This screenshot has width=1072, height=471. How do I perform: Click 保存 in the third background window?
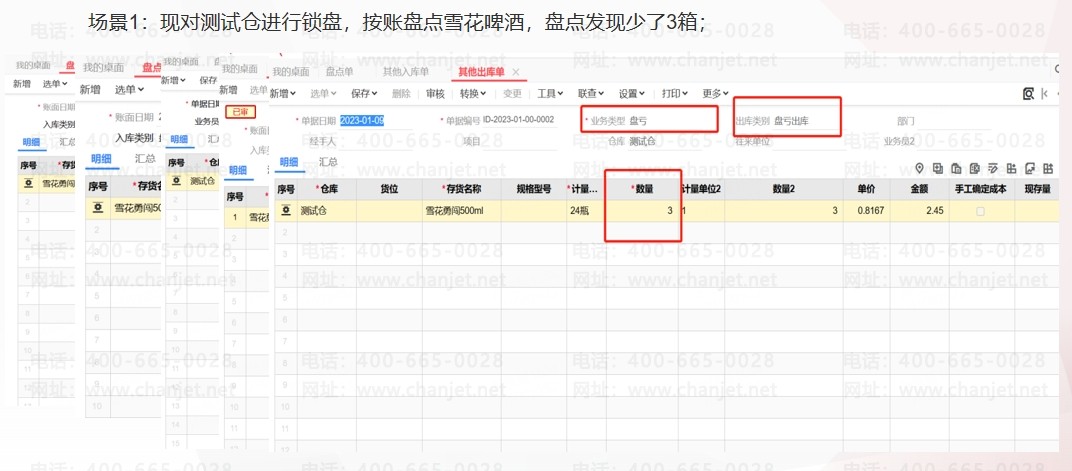click(x=207, y=80)
